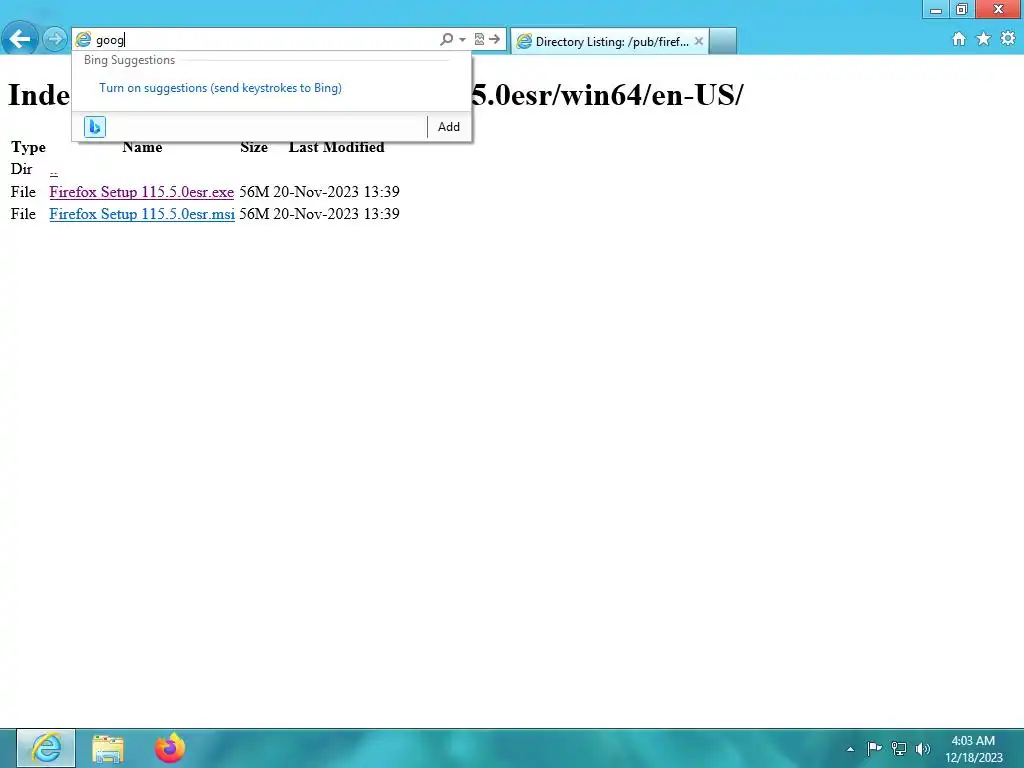Click the forward navigation arrow
The width and height of the screenshot is (1024, 768).
click(x=55, y=39)
